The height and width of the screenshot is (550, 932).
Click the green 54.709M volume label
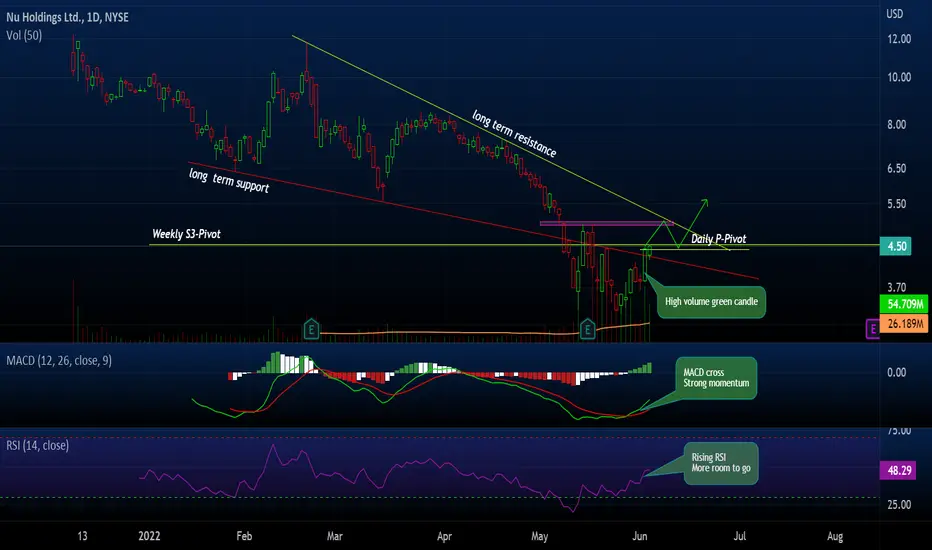(903, 304)
